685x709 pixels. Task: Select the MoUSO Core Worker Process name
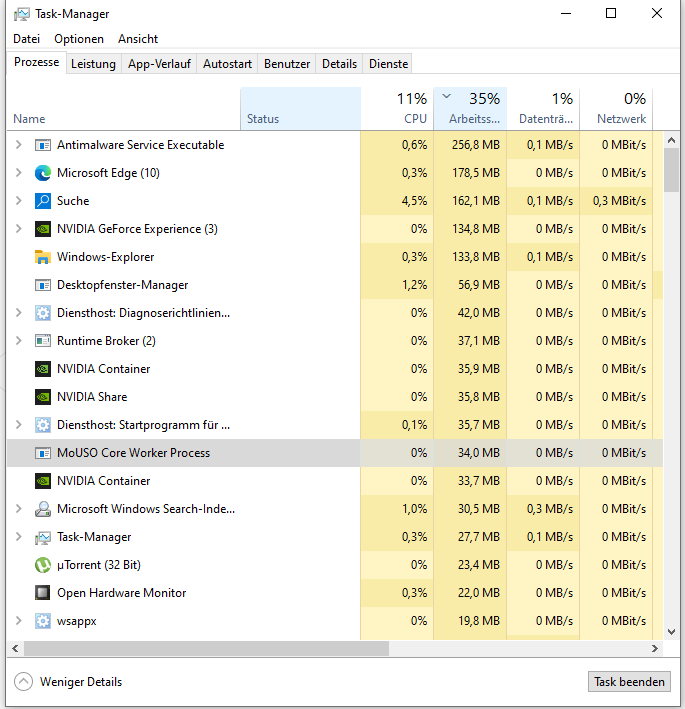(x=133, y=453)
